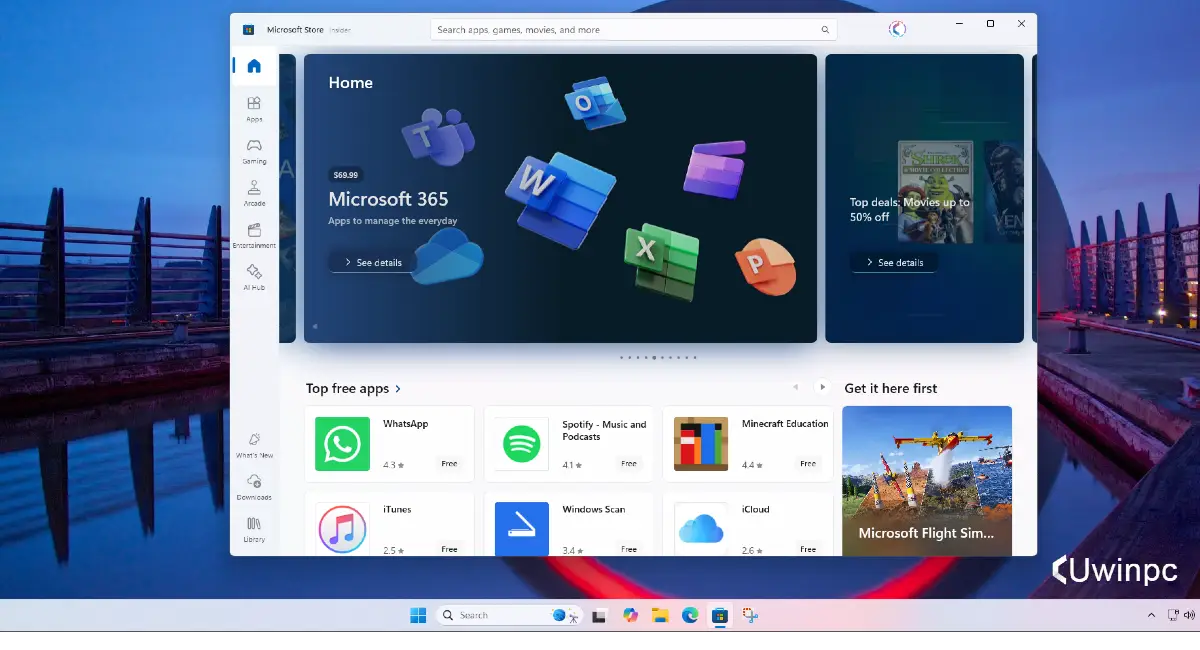The image size is (1200, 650).
Task: Click Spotify - Music and Podcasts title
Action: 604,431
